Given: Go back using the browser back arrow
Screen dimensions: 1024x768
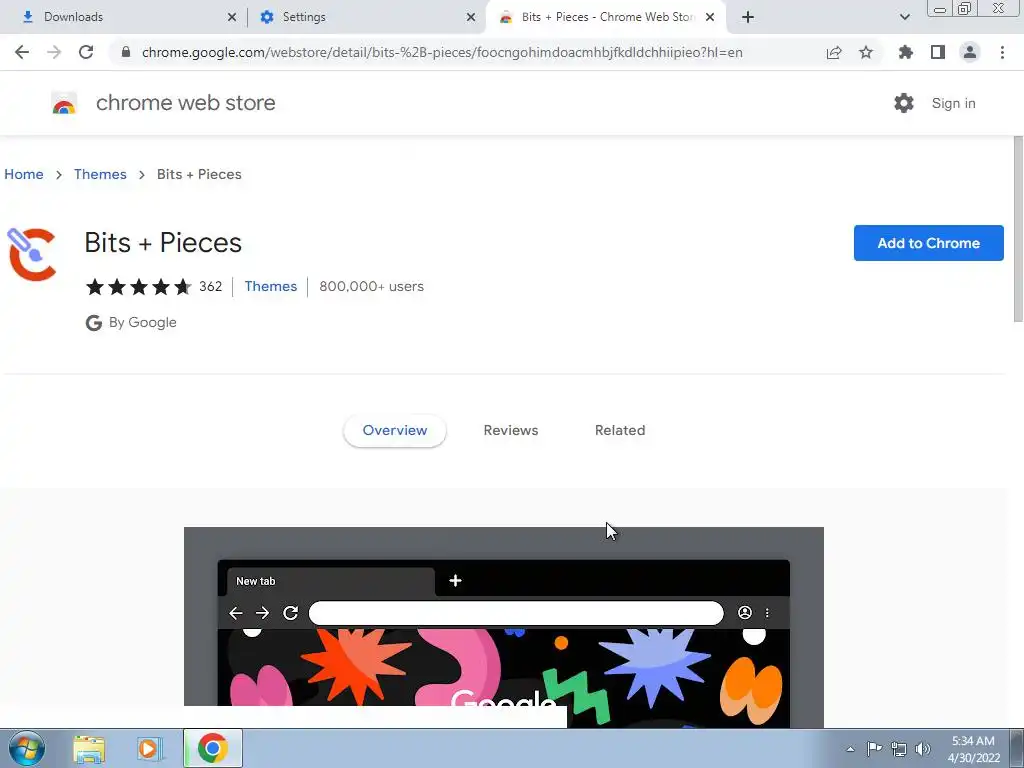Looking at the screenshot, I should pos(22,52).
